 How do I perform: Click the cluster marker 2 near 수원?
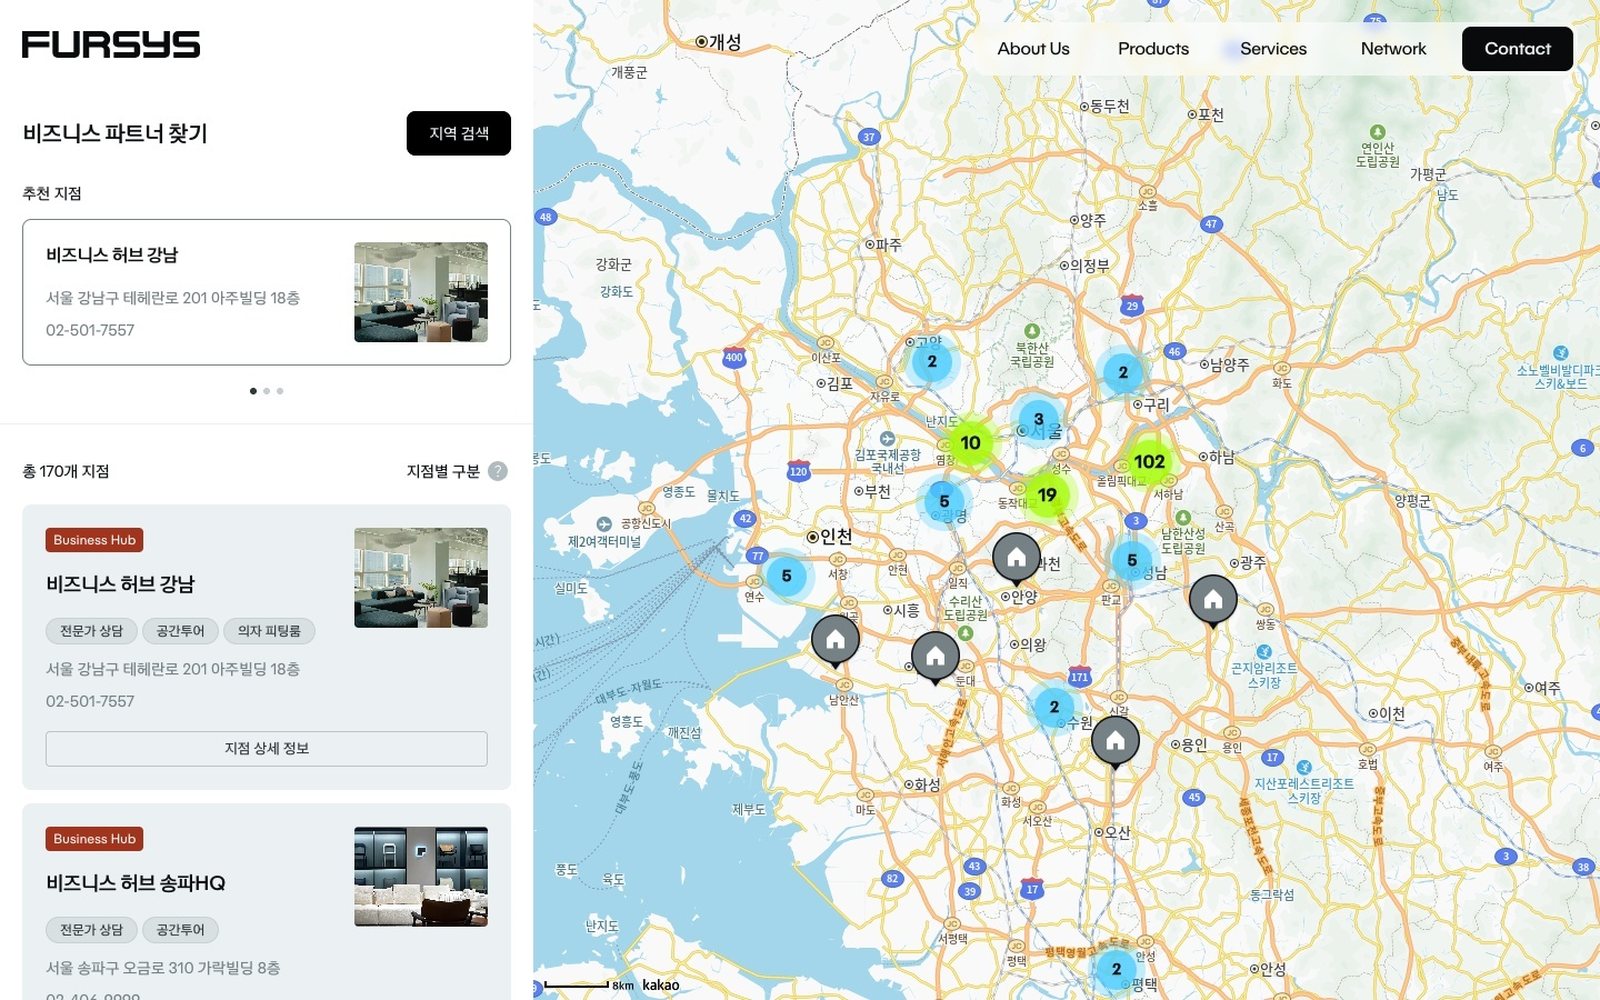point(1054,706)
